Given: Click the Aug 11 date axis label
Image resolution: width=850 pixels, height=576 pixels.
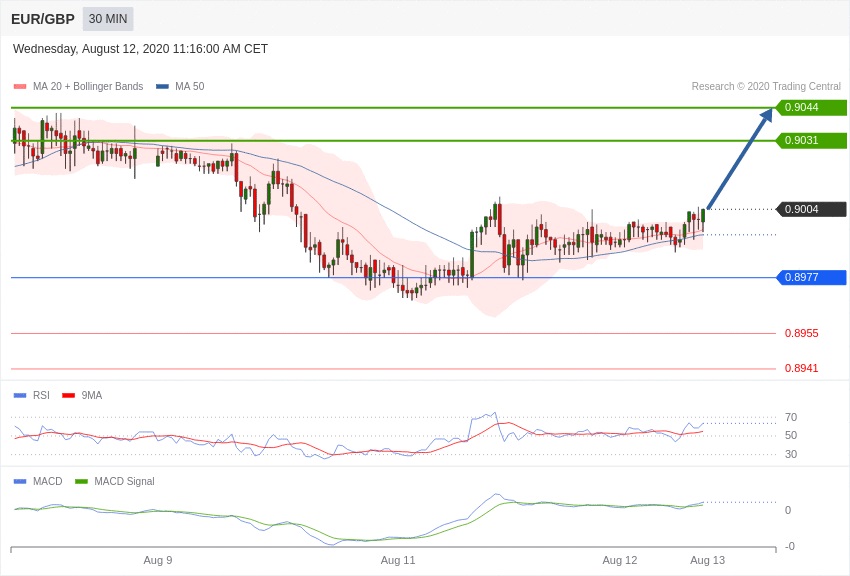Looking at the screenshot, I should 398,560.
